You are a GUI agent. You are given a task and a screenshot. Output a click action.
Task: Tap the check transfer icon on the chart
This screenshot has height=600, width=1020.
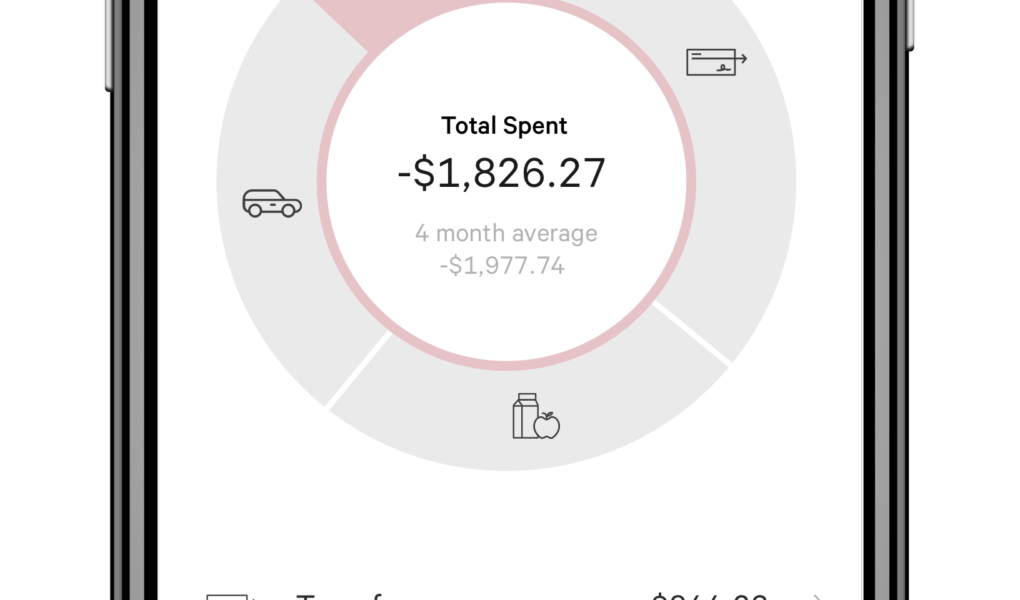tap(716, 62)
